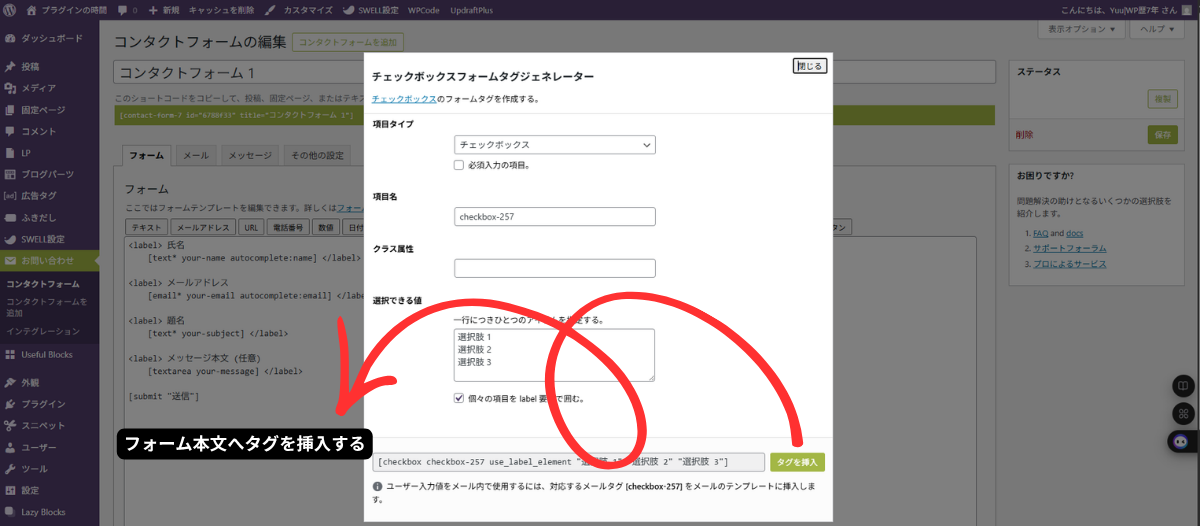Image resolution: width=1200 pixels, height=526 pixels.
Task: Click the Plugins icon in sidebar
Action: (10, 404)
